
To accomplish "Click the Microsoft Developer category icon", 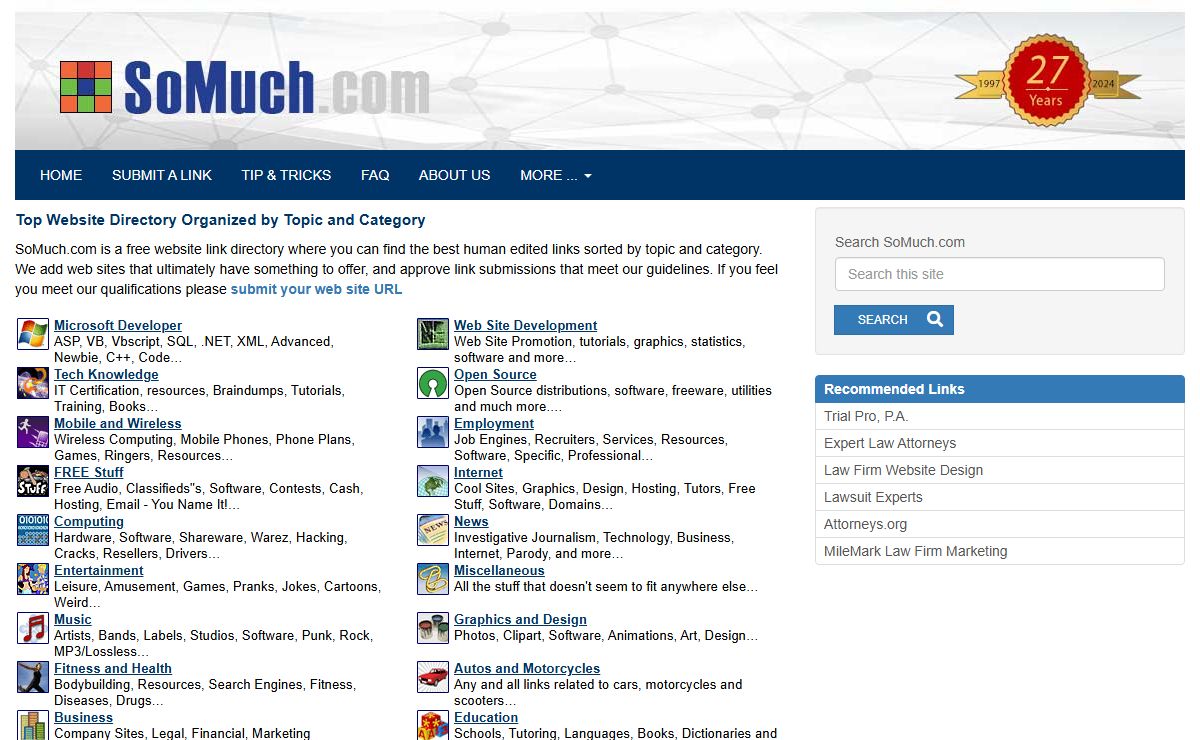I will (33, 334).
